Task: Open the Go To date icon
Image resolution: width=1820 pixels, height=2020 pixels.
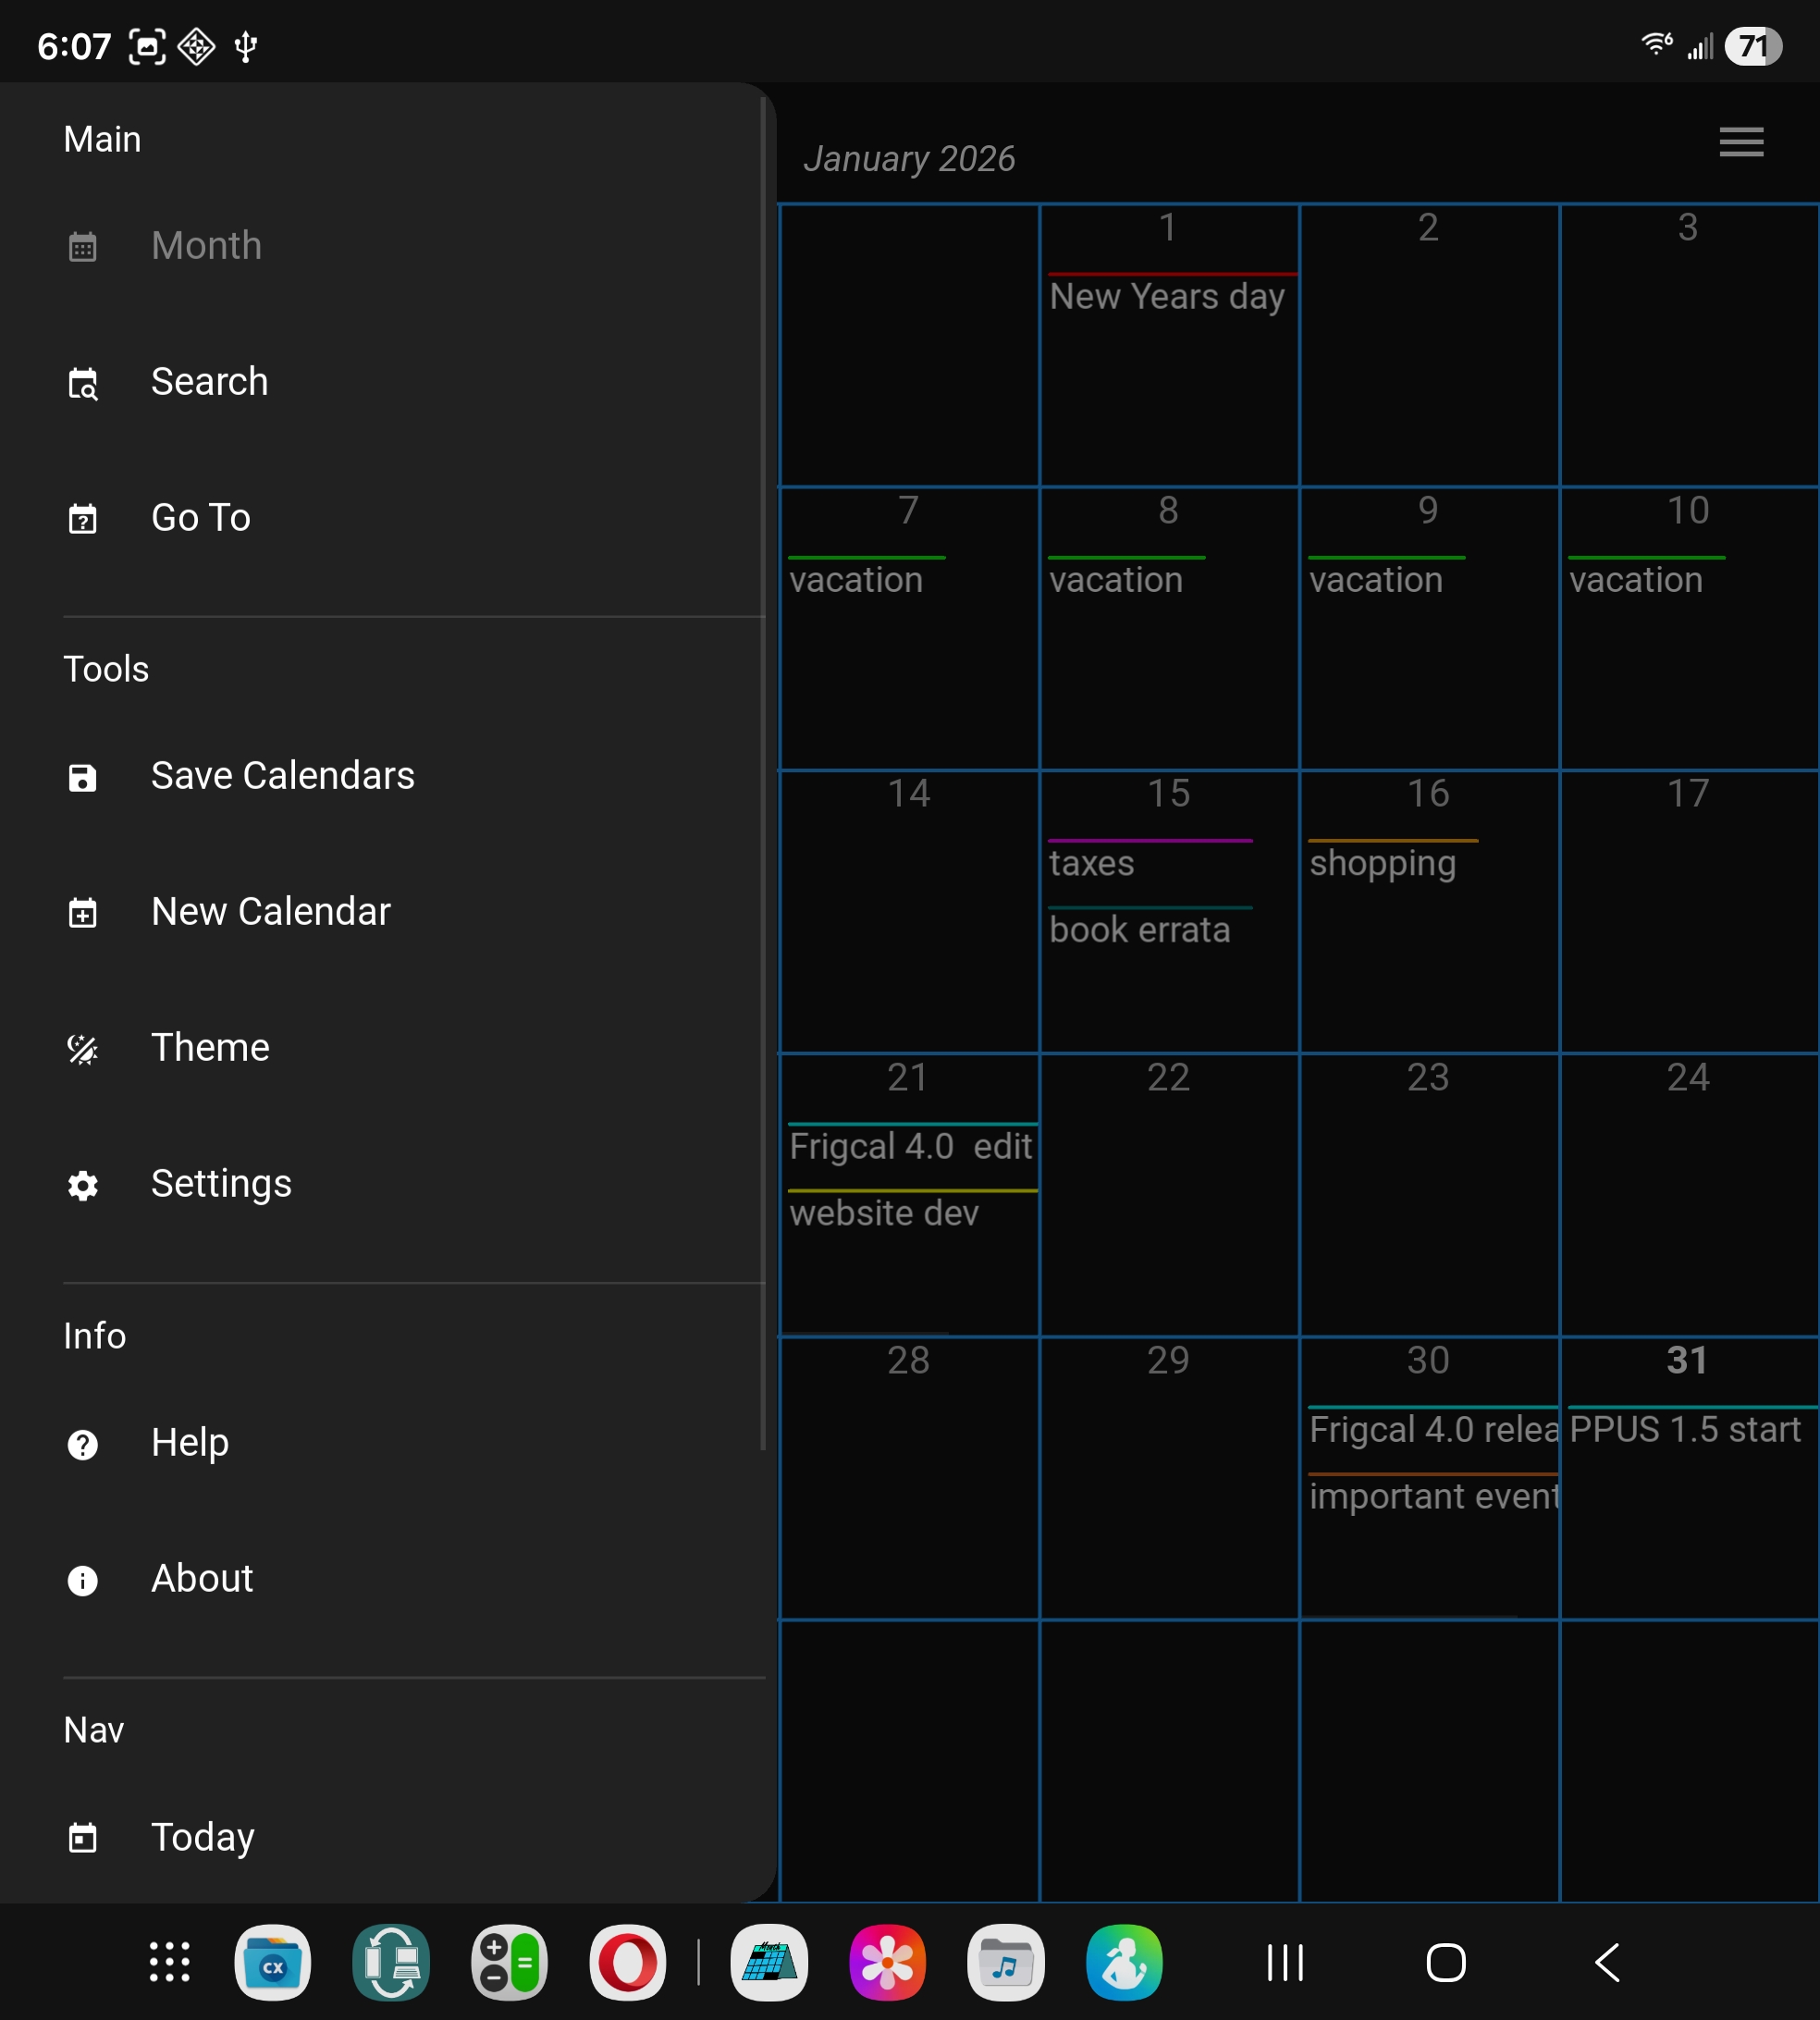Action: (x=83, y=519)
